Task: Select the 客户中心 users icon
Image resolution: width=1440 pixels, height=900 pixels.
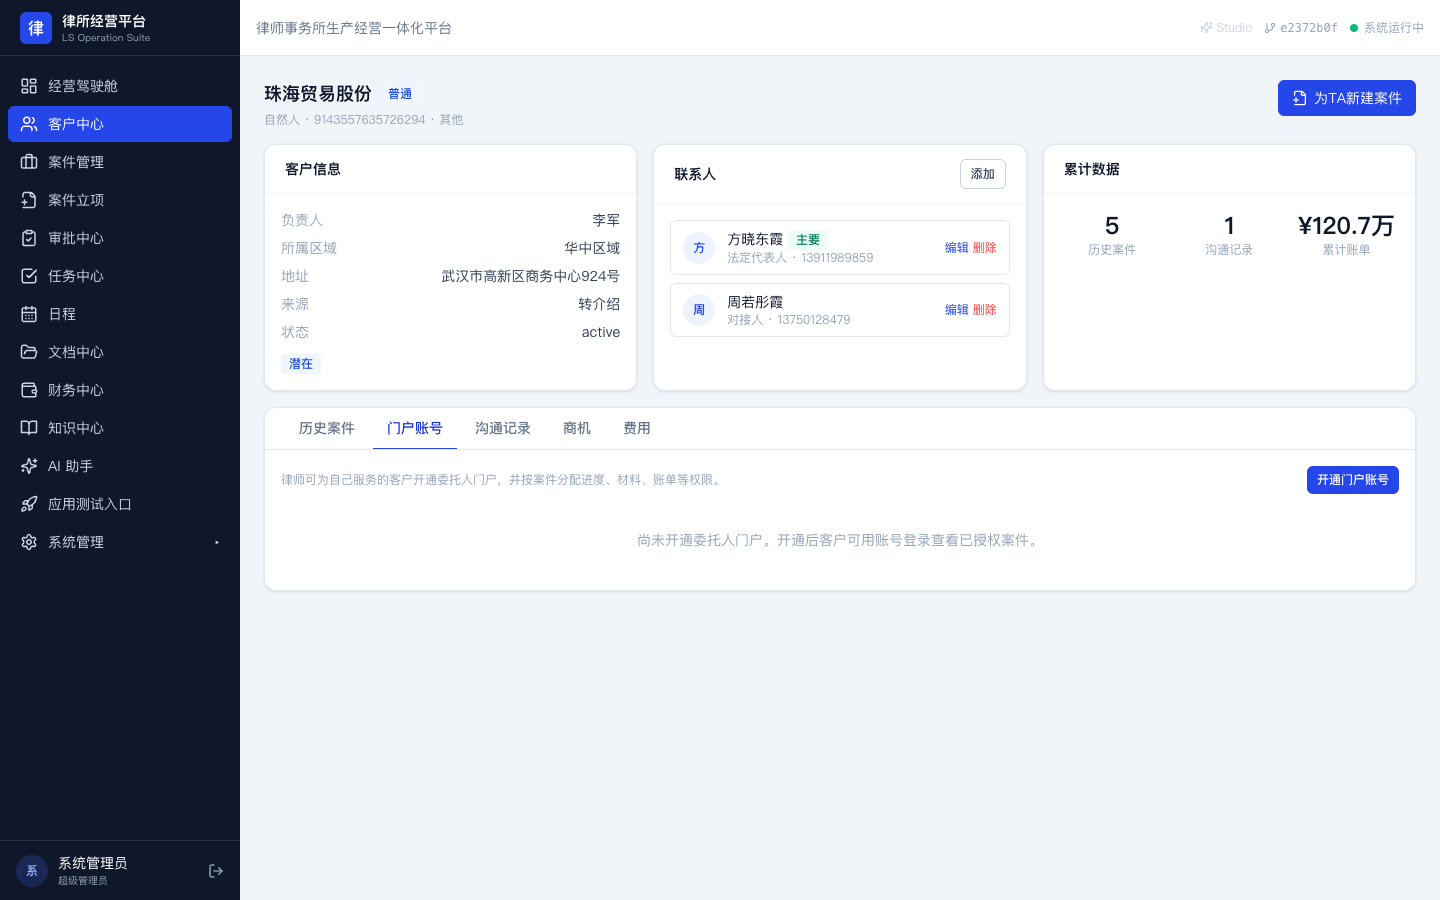Action: 29,124
